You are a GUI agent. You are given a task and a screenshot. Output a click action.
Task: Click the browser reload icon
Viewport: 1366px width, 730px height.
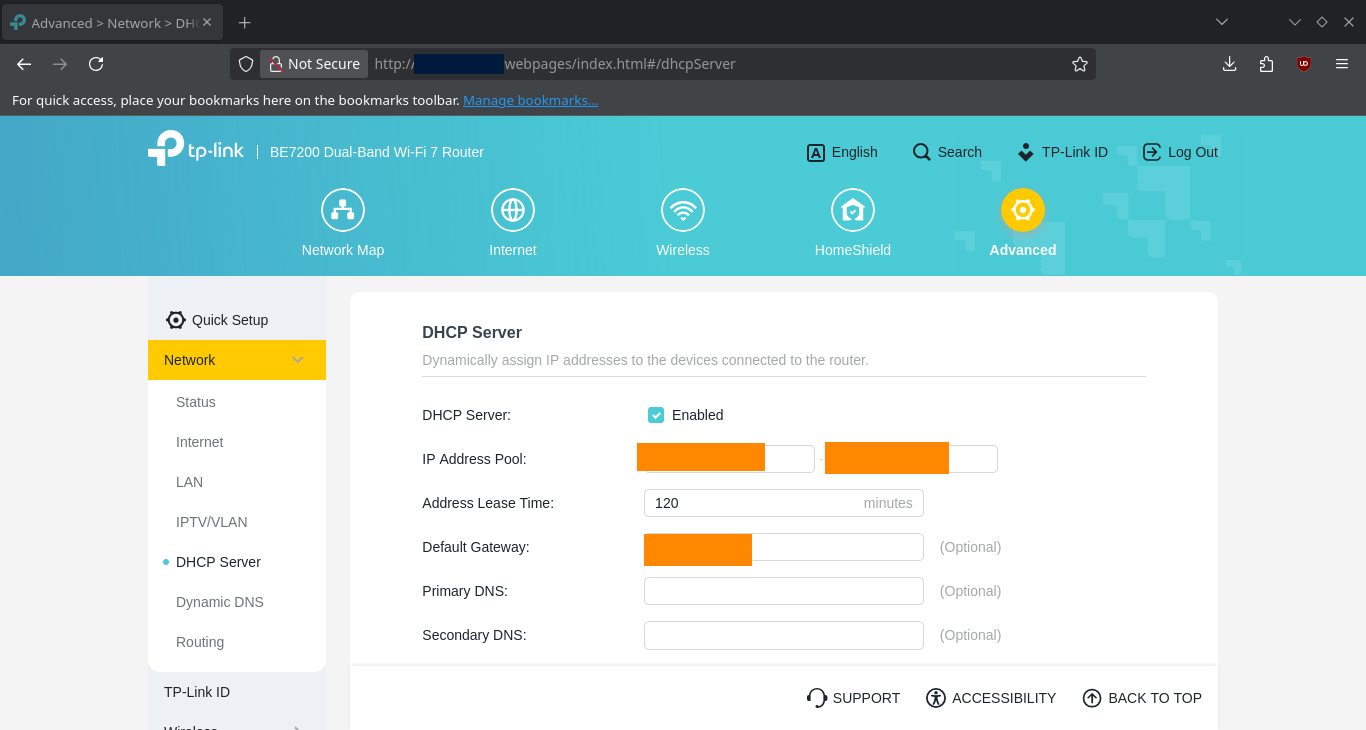coord(96,64)
